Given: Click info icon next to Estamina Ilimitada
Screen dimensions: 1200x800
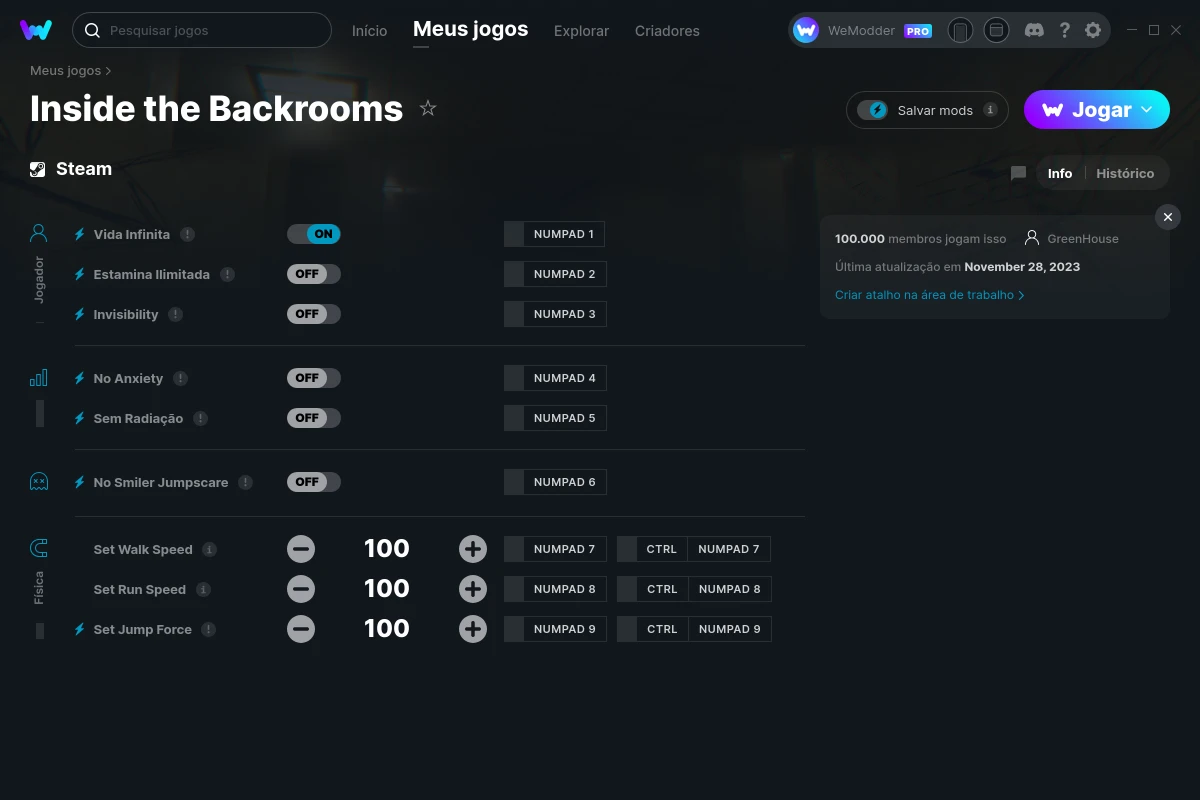Looking at the screenshot, I should (227, 274).
